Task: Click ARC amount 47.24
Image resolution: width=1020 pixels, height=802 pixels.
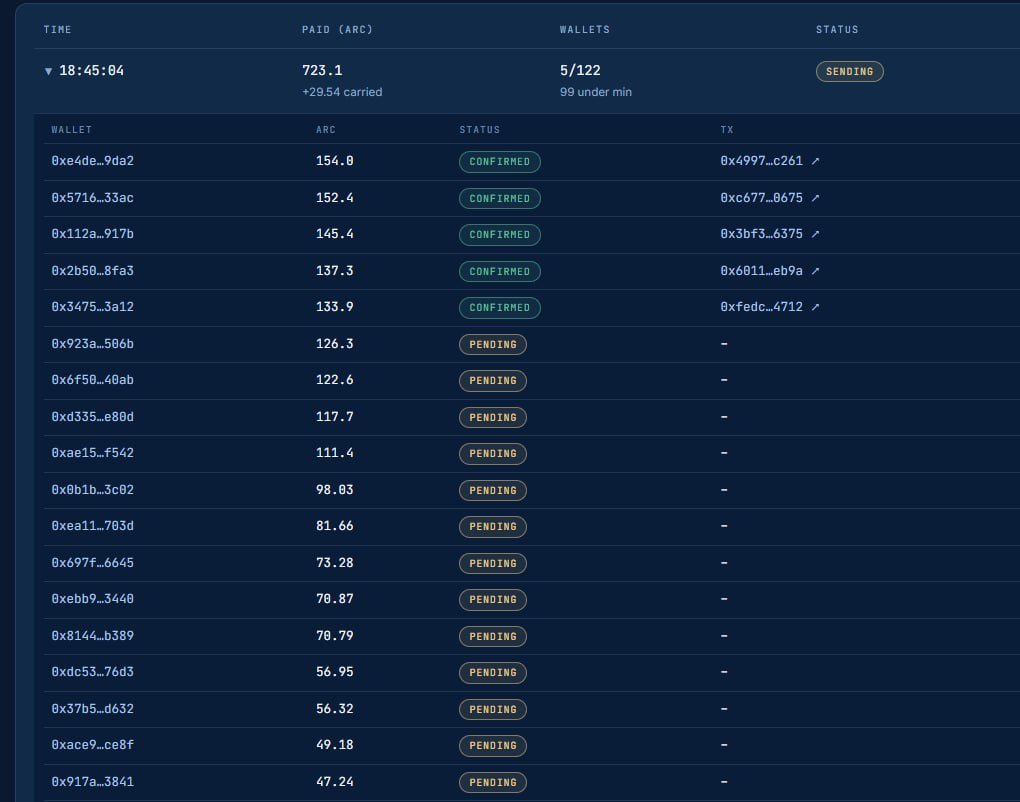Action: (334, 782)
